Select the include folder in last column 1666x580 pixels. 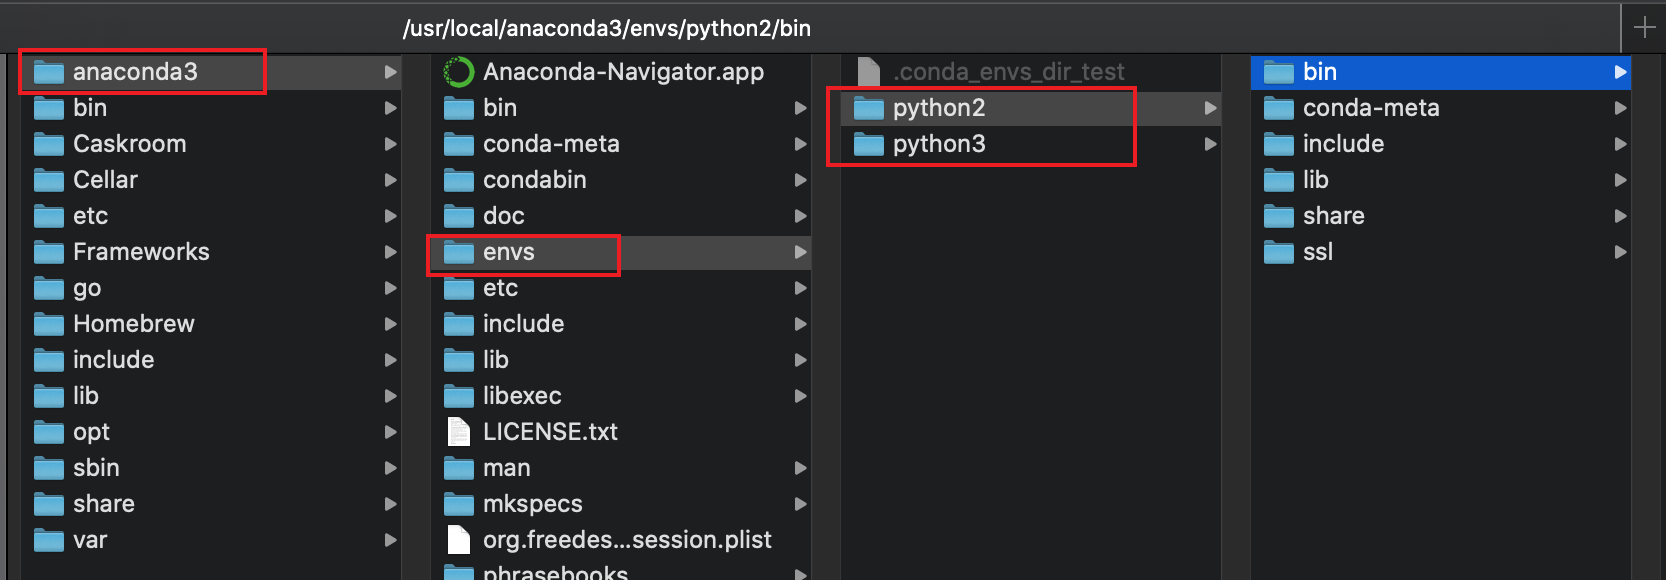(1441, 144)
